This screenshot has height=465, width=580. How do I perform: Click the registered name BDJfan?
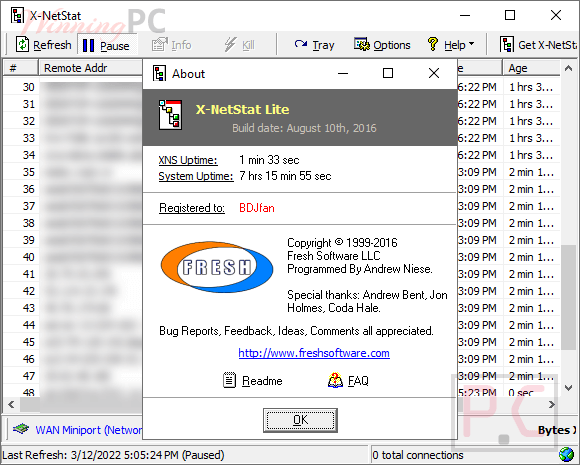257,208
